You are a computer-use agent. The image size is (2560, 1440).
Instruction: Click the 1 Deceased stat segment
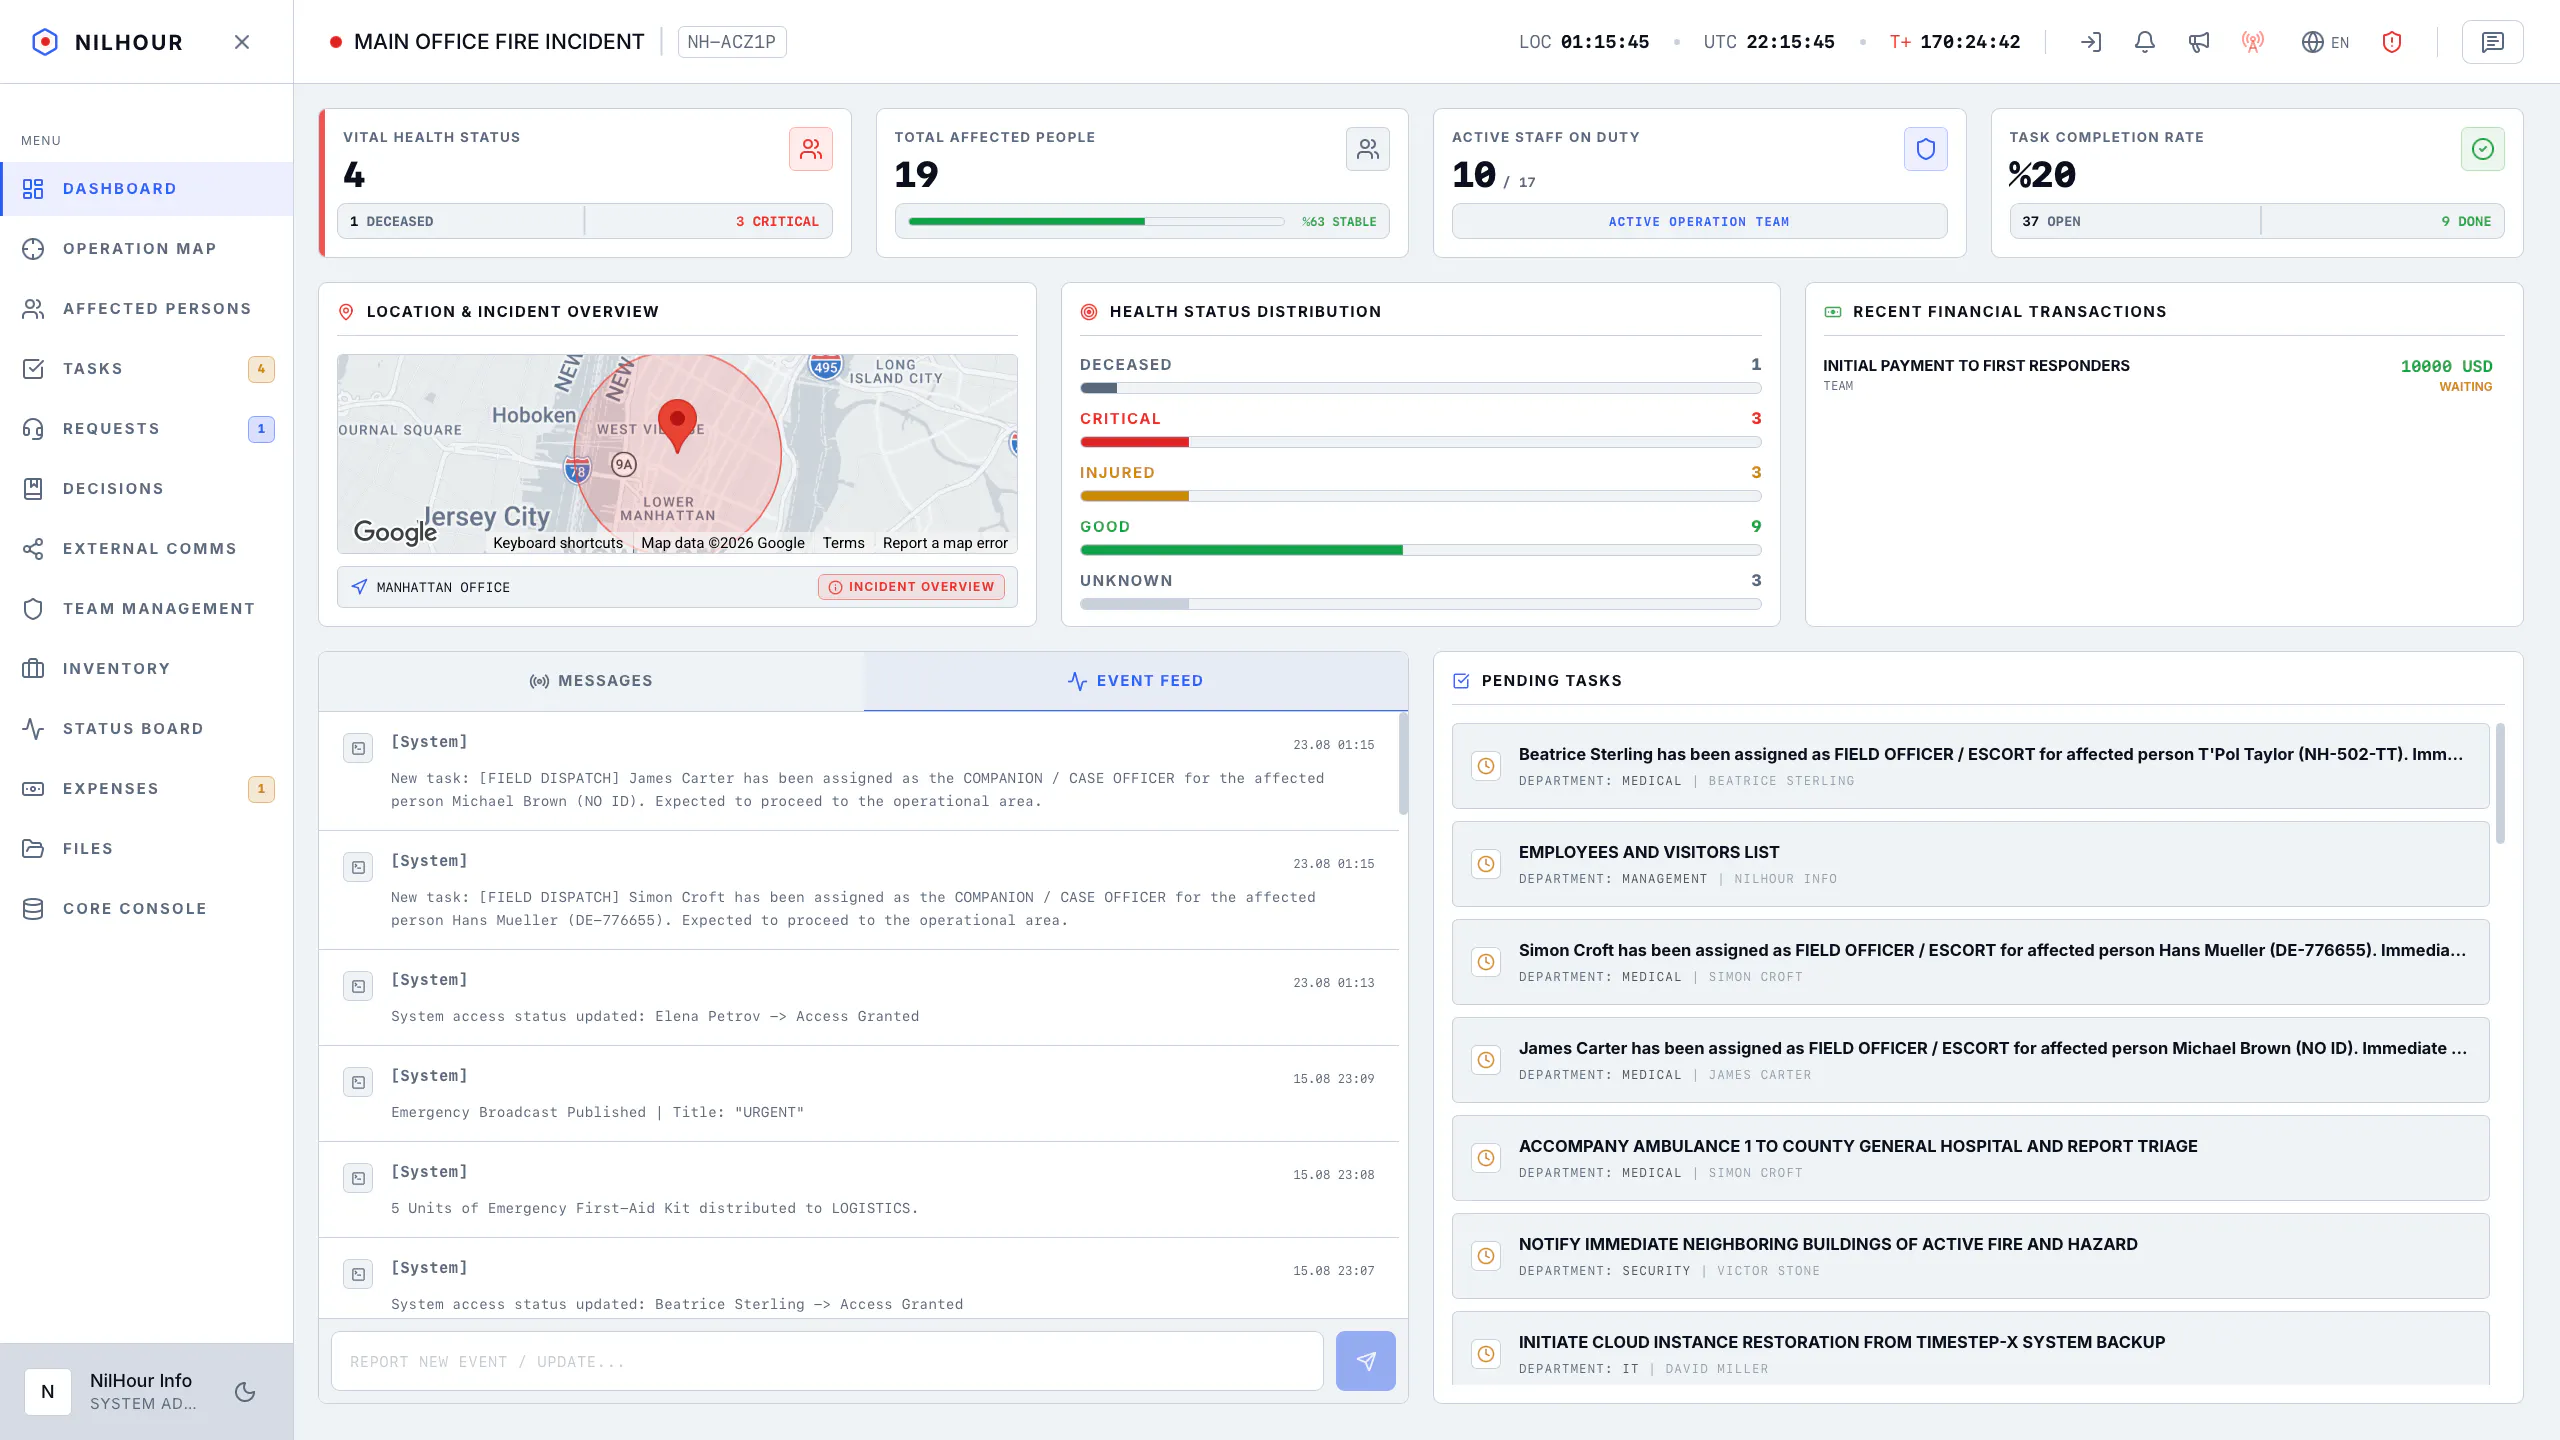(461, 221)
